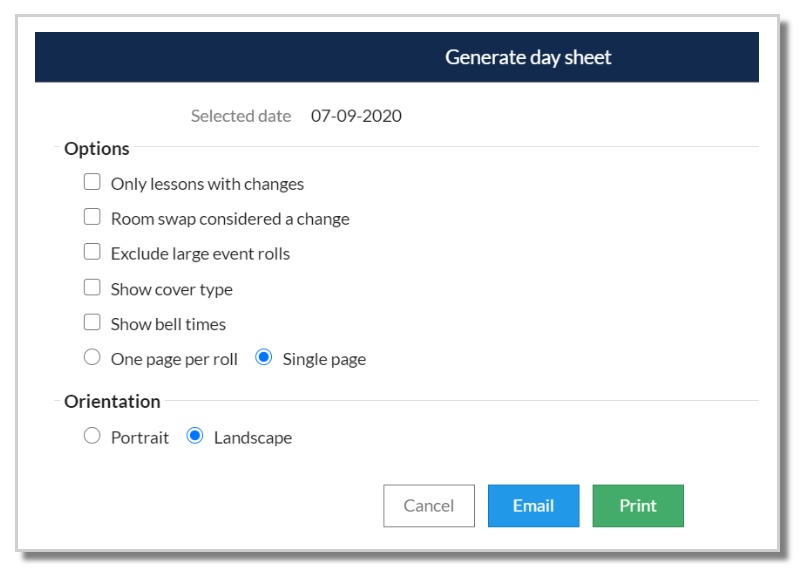This screenshot has width=798, height=571.
Task: Click the Room swap considered a change text
Action: pyautogui.click(x=230, y=219)
